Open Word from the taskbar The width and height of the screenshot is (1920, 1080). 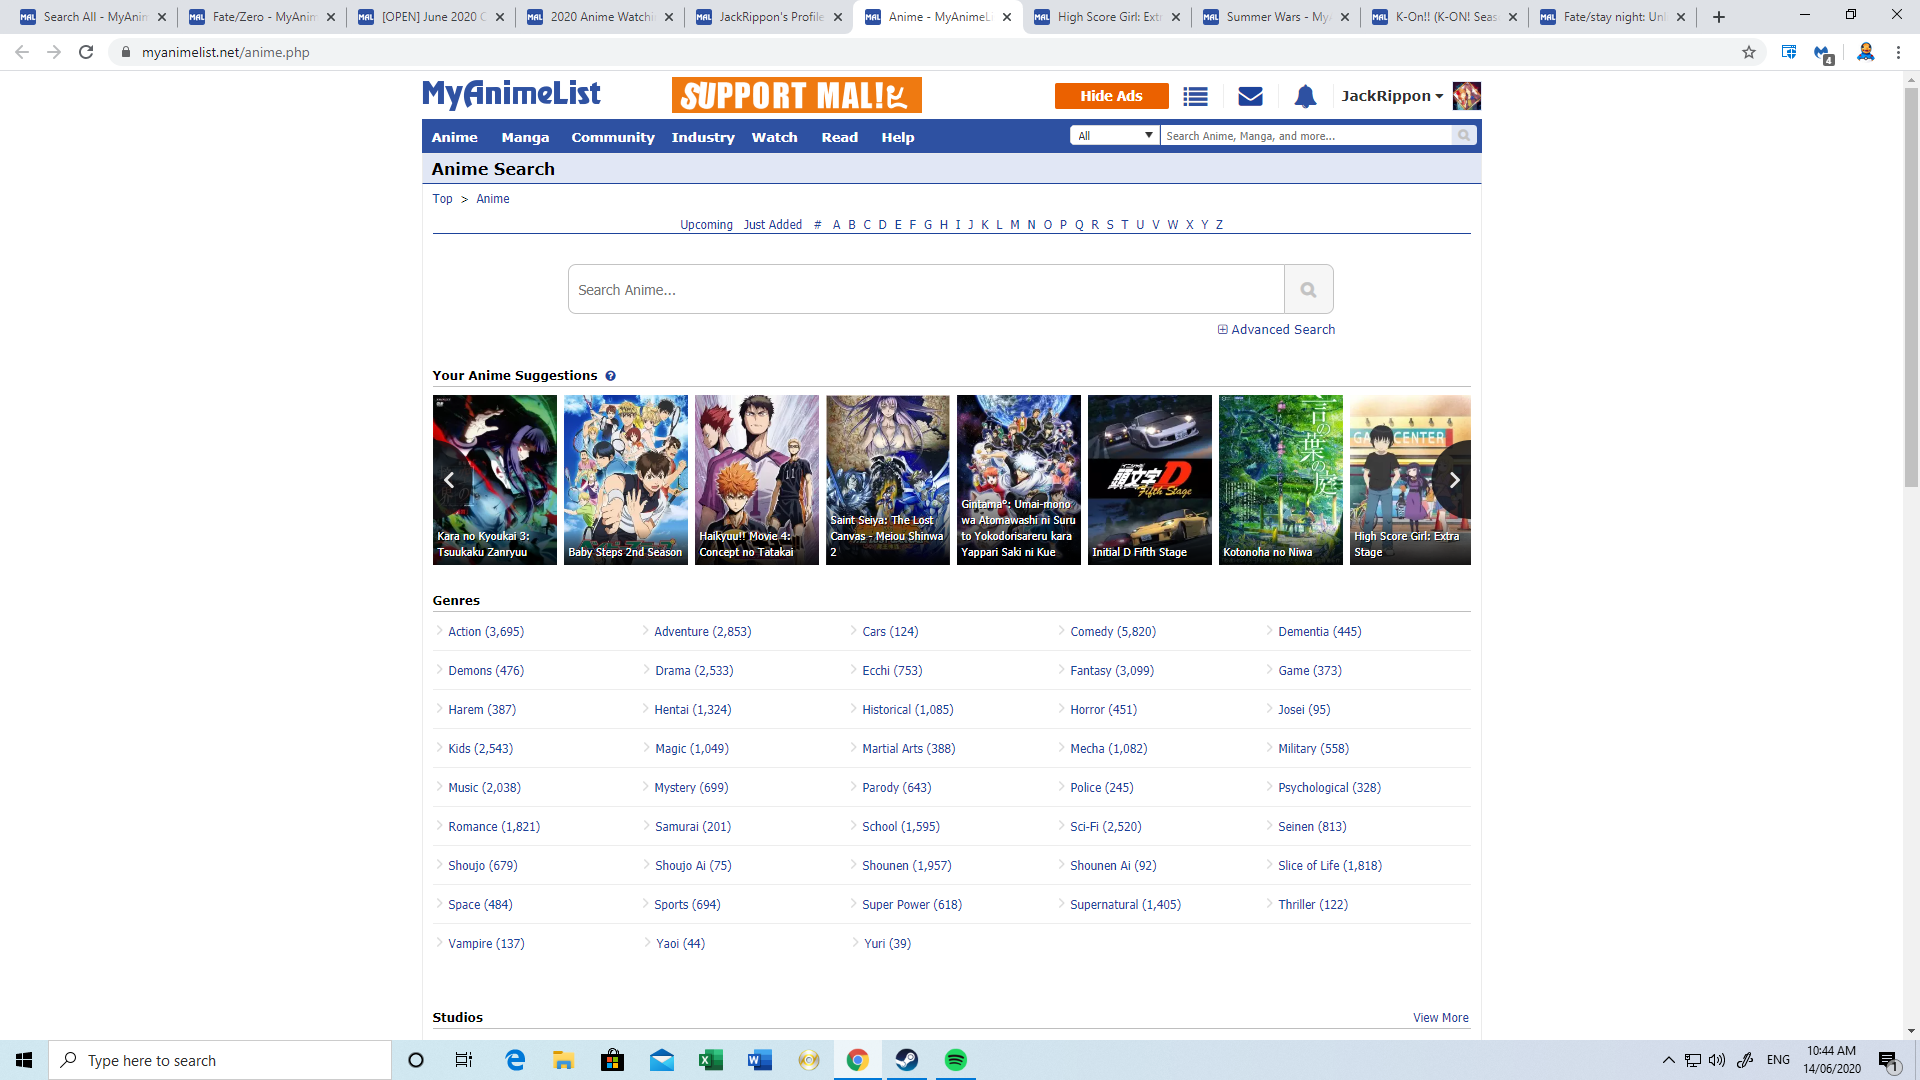(x=760, y=1060)
